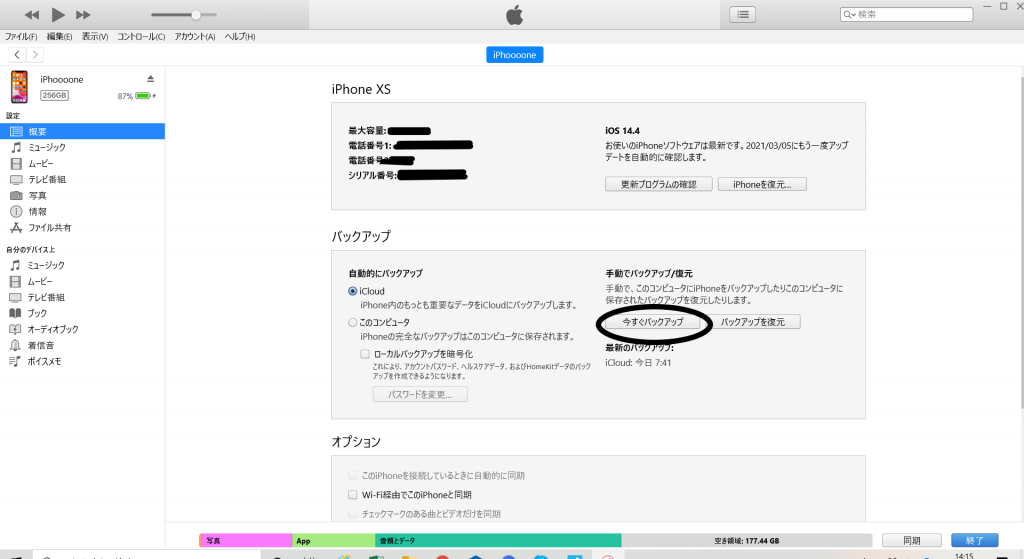Click iPhoneを復元... button

(x=761, y=184)
